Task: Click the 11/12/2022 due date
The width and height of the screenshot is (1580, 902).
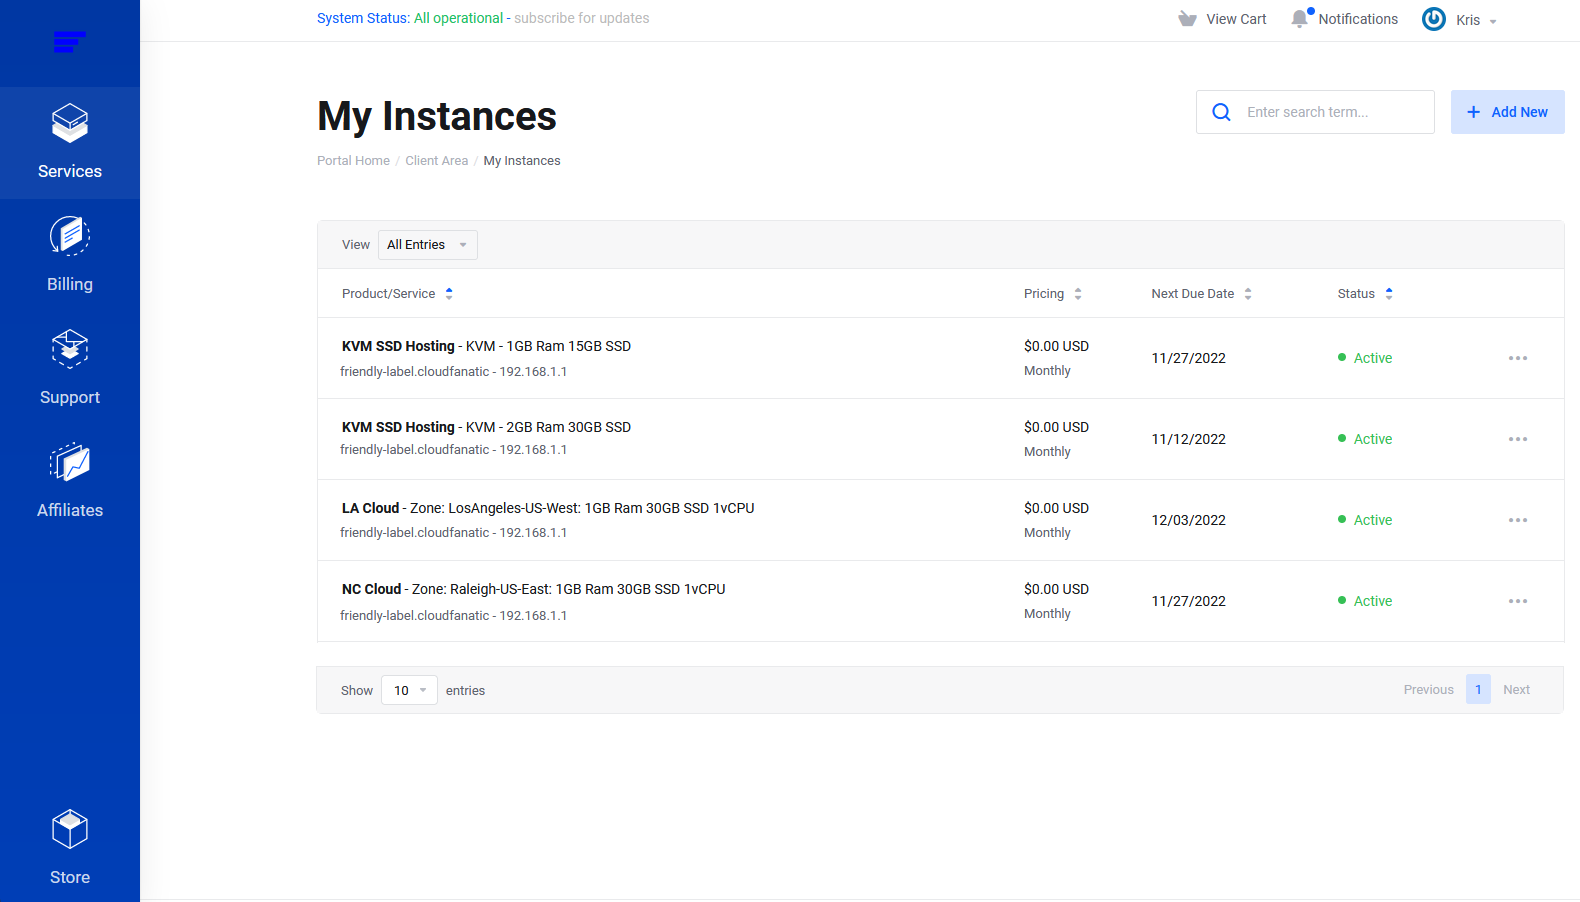Action: point(1188,439)
